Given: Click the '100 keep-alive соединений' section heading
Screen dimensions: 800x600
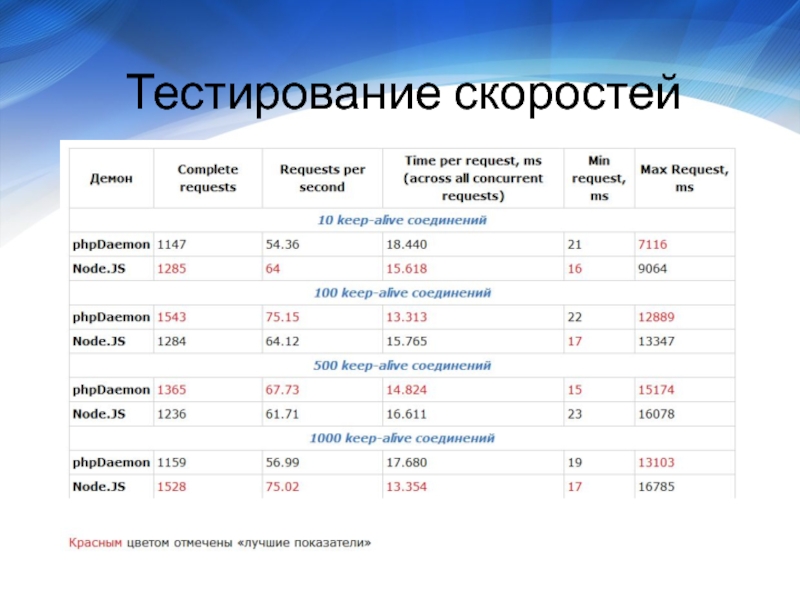Looking at the screenshot, I should (x=402, y=293).
